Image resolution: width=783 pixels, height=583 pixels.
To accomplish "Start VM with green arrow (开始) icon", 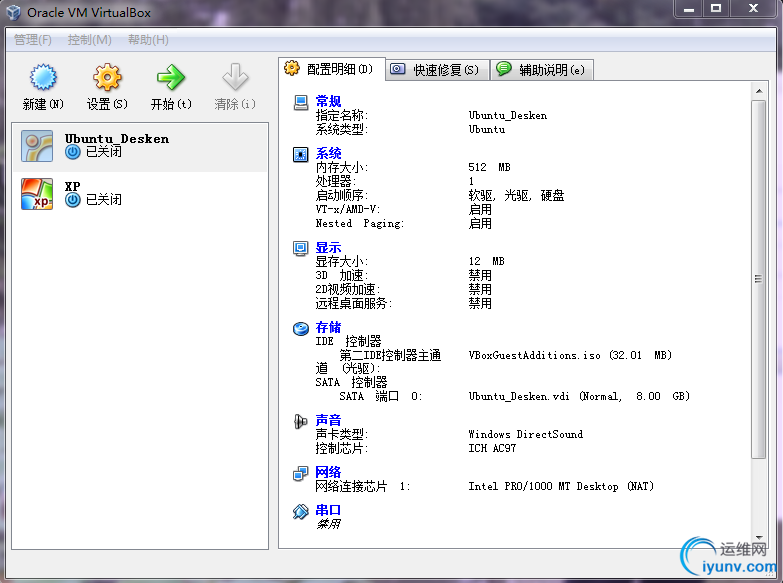I will point(171,77).
